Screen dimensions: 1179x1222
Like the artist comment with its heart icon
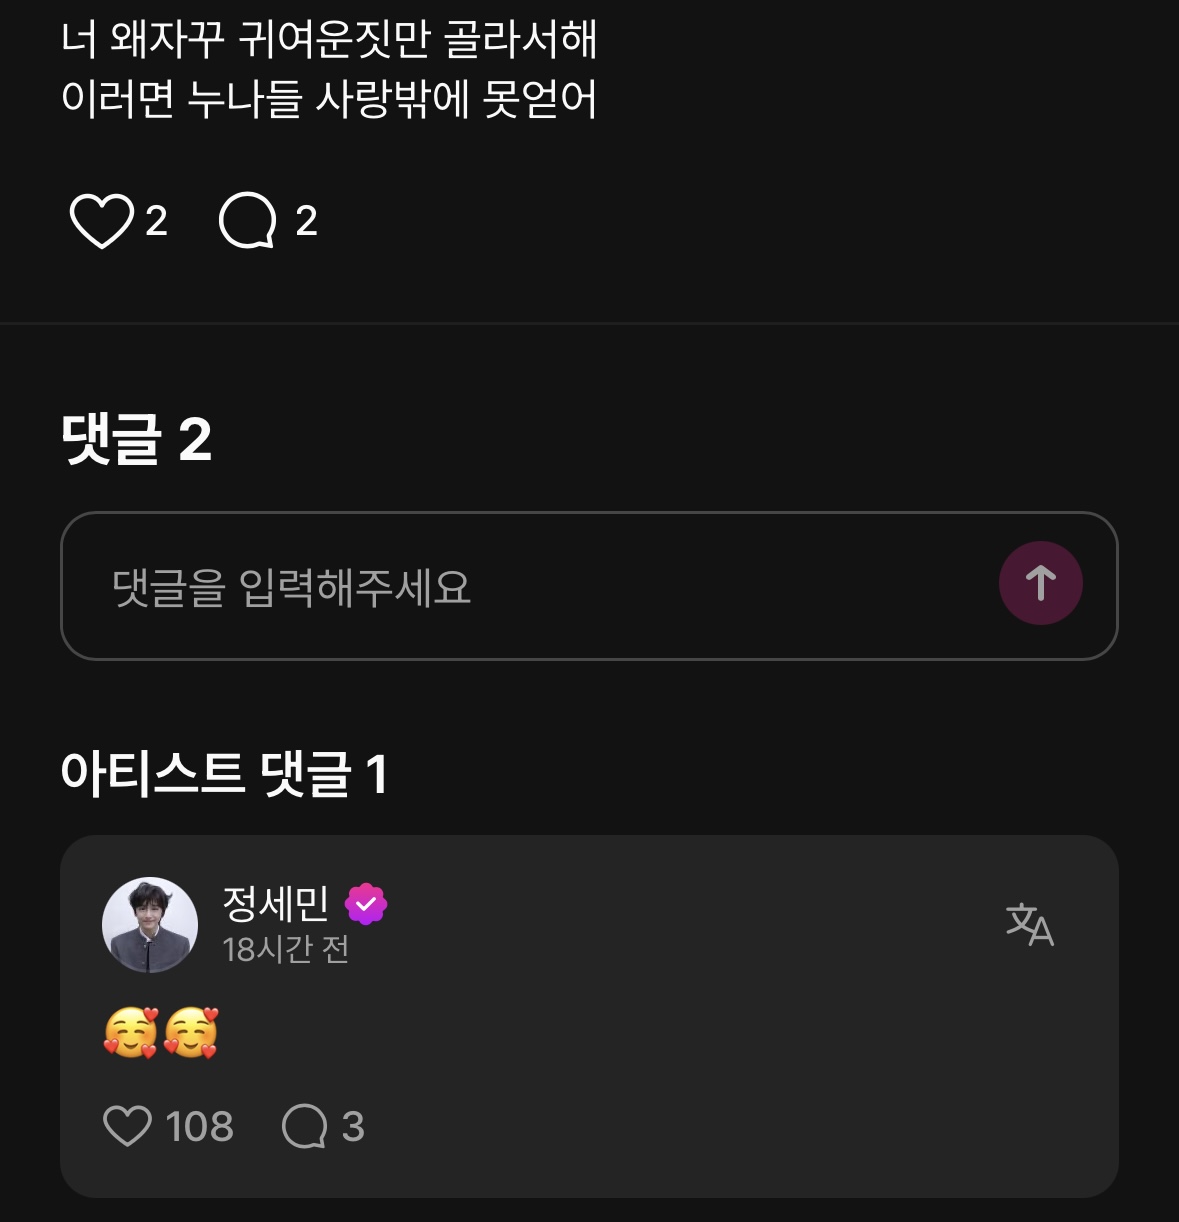point(127,1126)
